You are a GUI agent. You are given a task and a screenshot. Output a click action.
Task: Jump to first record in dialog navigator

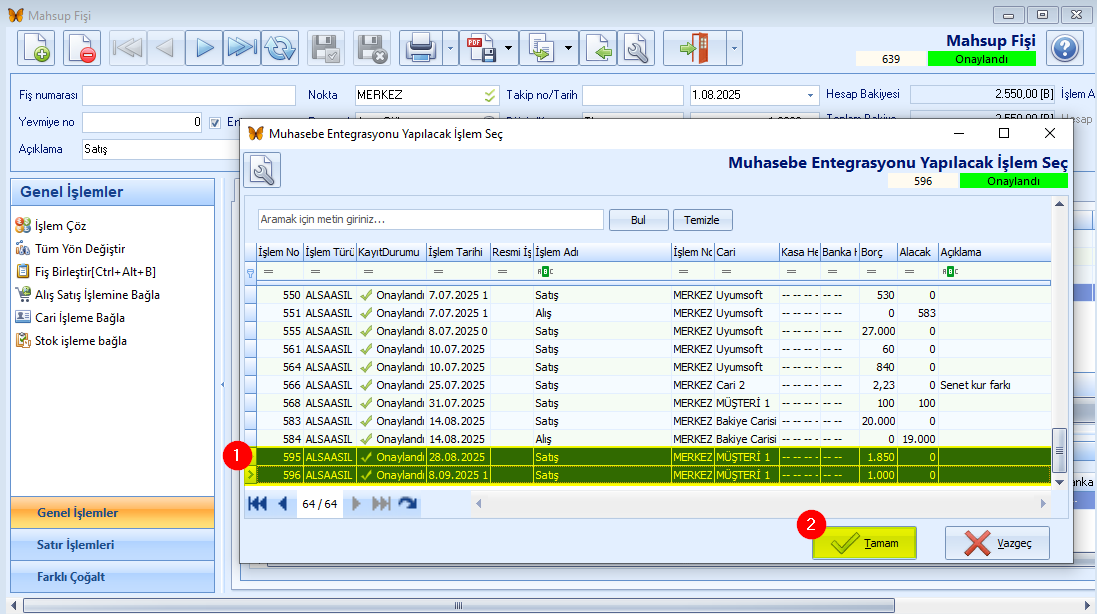point(258,504)
